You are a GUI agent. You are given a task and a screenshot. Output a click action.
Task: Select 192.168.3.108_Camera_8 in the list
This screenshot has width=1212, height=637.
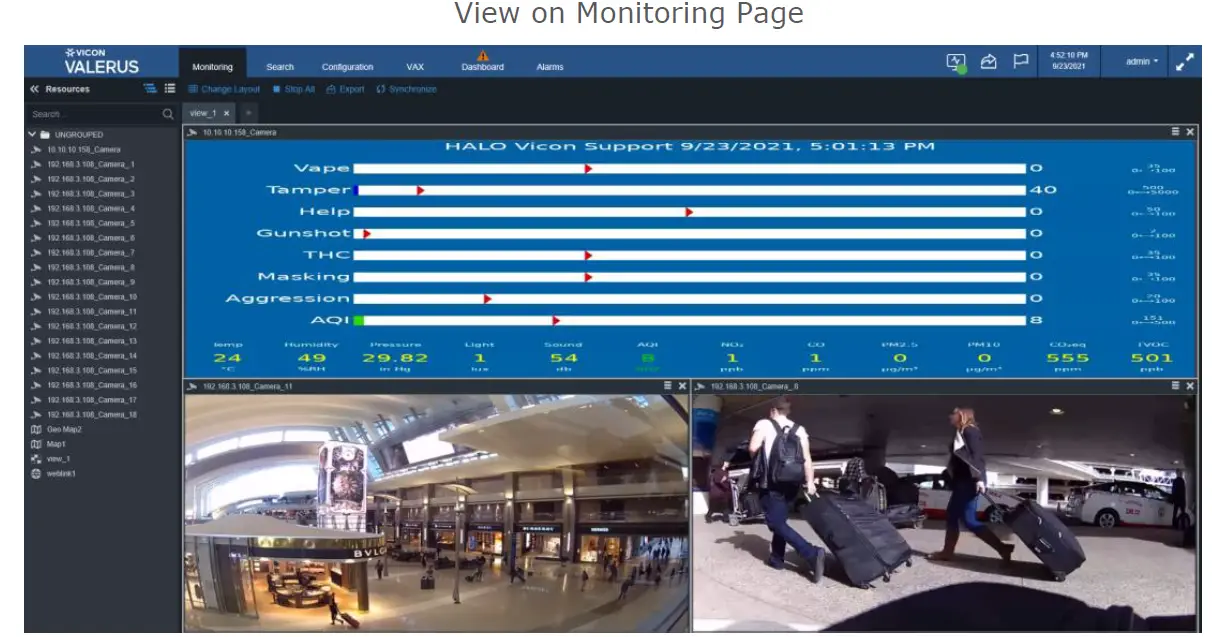pyautogui.click(x=91, y=267)
